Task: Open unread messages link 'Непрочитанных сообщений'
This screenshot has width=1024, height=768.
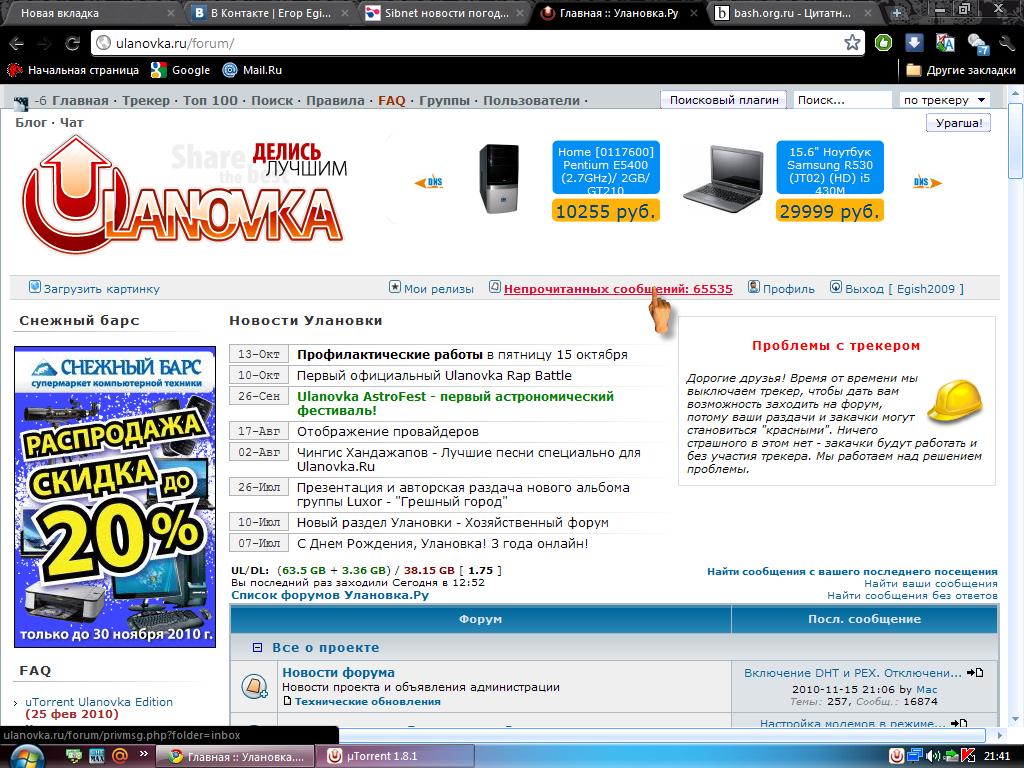Action: point(617,289)
